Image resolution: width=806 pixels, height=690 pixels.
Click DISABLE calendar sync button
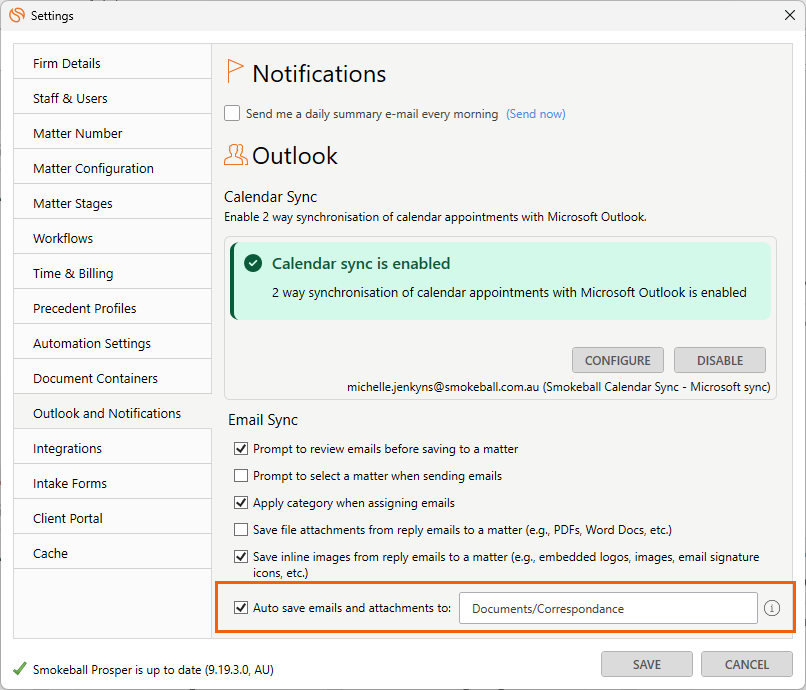pos(720,360)
